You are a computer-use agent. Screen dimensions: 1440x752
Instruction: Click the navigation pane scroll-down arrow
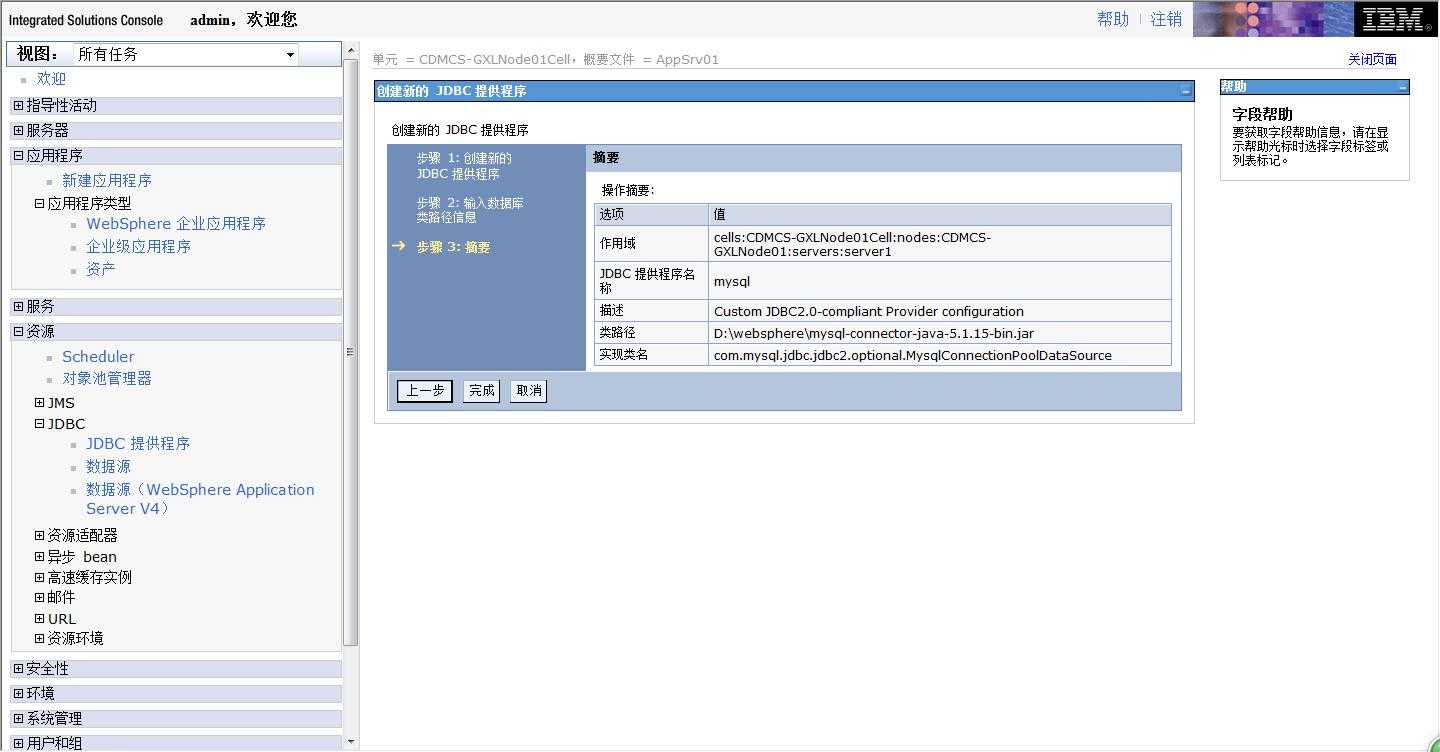350,742
